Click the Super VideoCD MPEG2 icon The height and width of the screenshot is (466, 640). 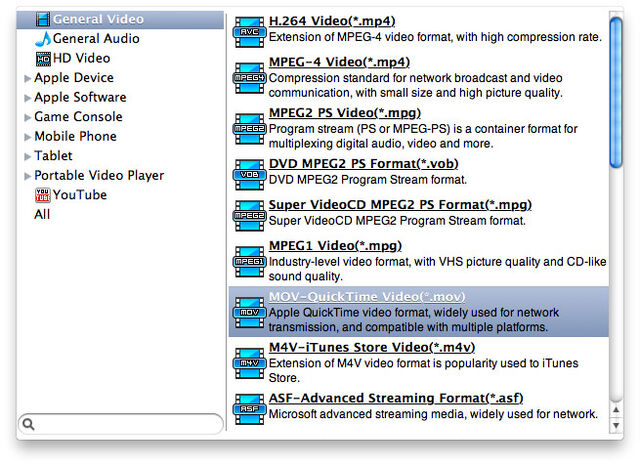point(249,215)
